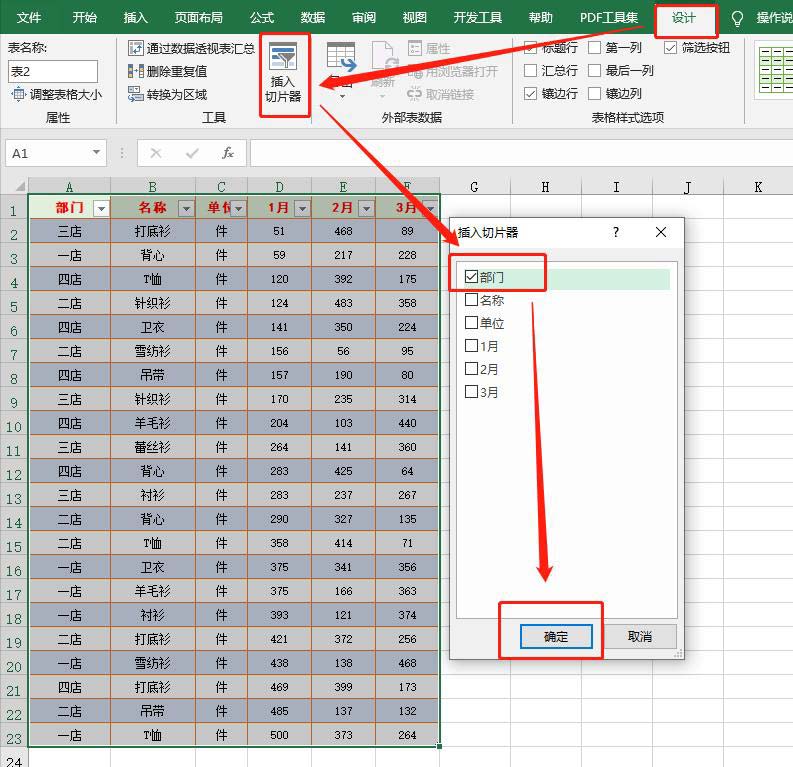The width and height of the screenshot is (793, 767).
Task: Click the insert function fx icon
Action: pos(228,153)
